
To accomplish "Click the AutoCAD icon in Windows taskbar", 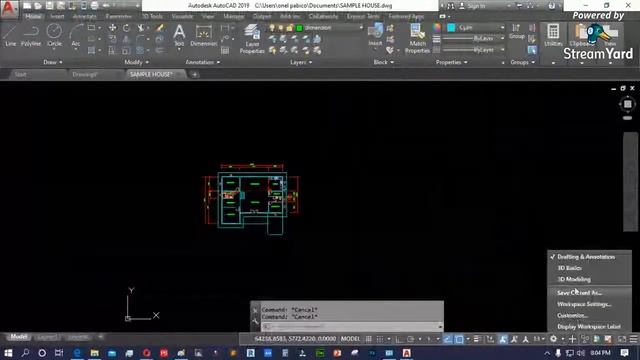I will [407, 353].
